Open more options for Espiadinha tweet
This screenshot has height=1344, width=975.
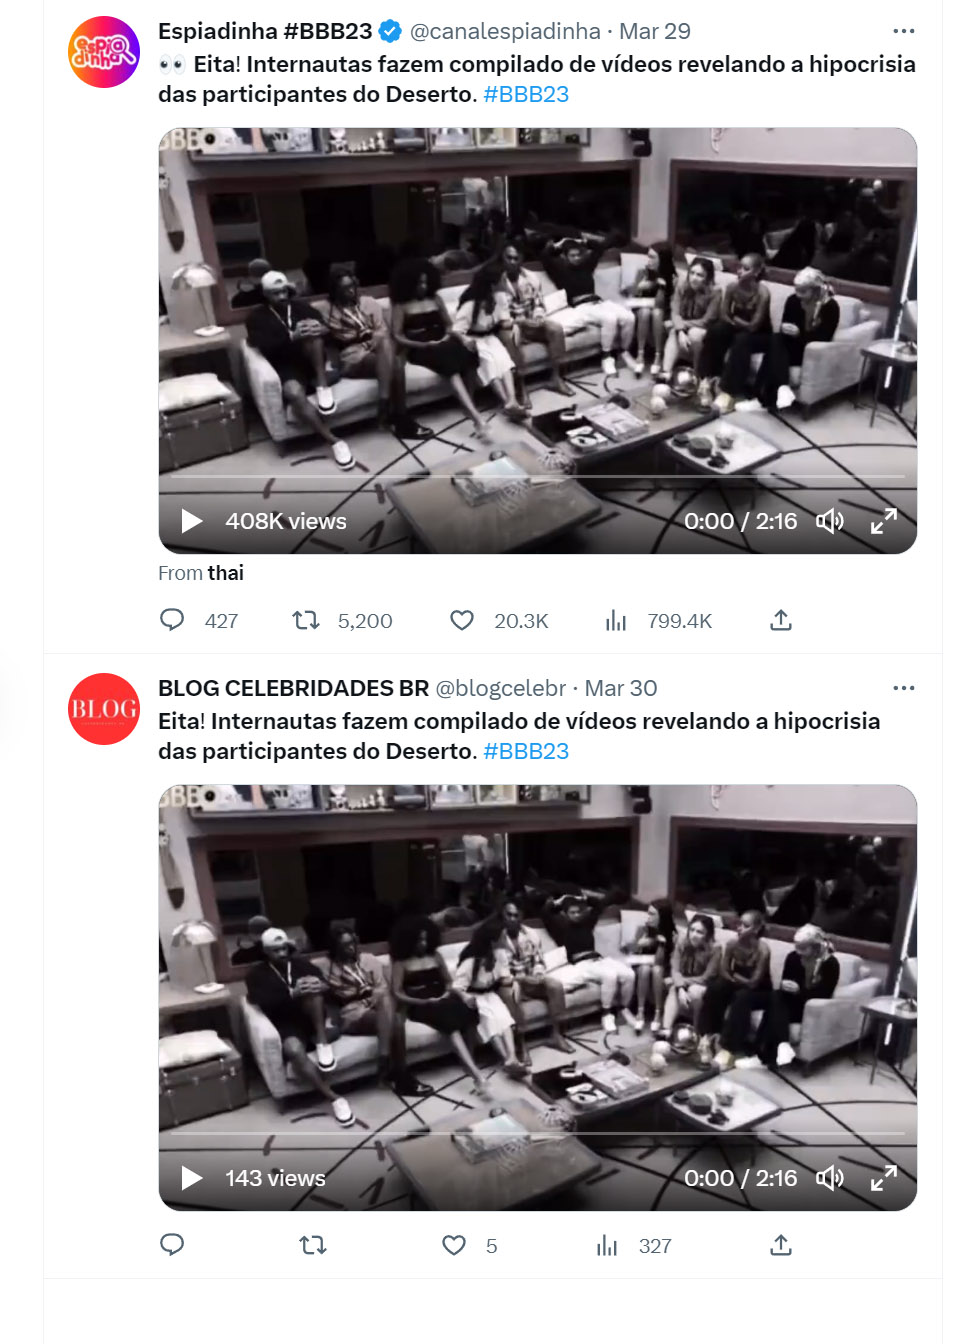[904, 31]
